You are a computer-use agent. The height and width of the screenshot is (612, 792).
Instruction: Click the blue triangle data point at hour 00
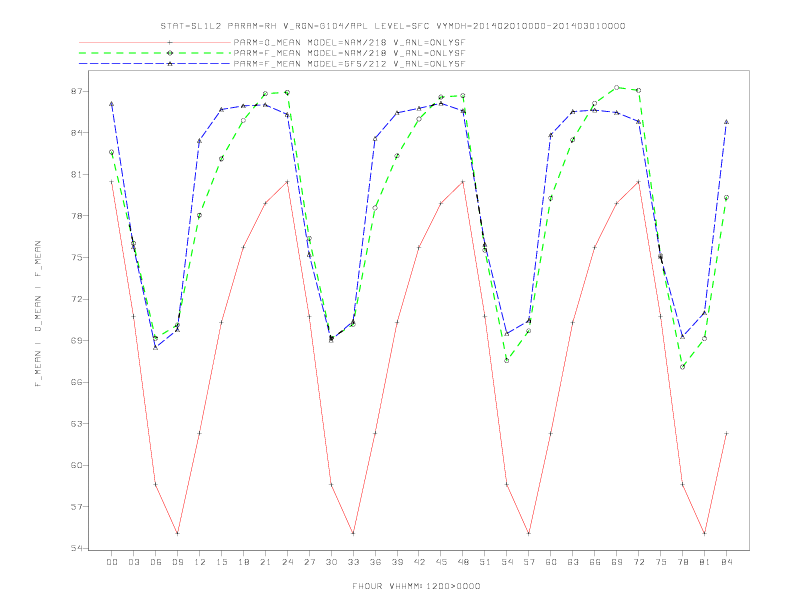(112, 104)
